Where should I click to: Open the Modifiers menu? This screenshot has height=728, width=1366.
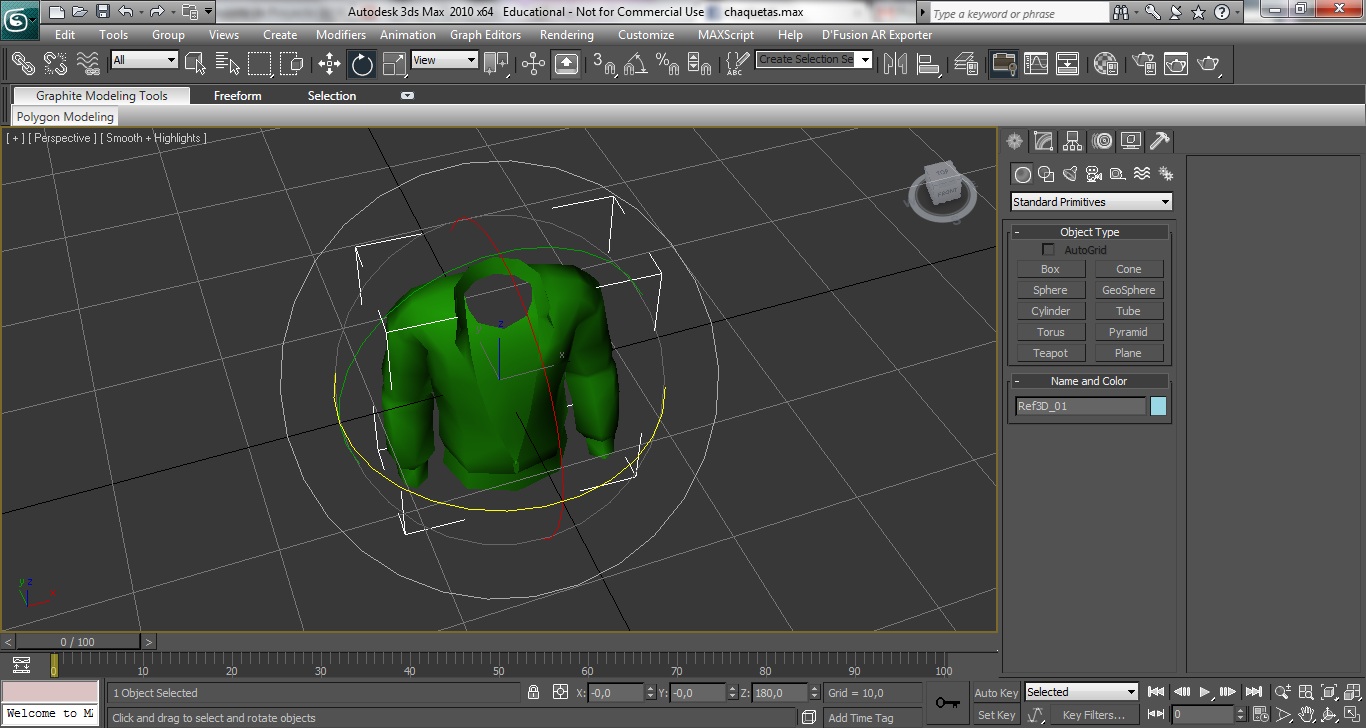(x=340, y=35)
